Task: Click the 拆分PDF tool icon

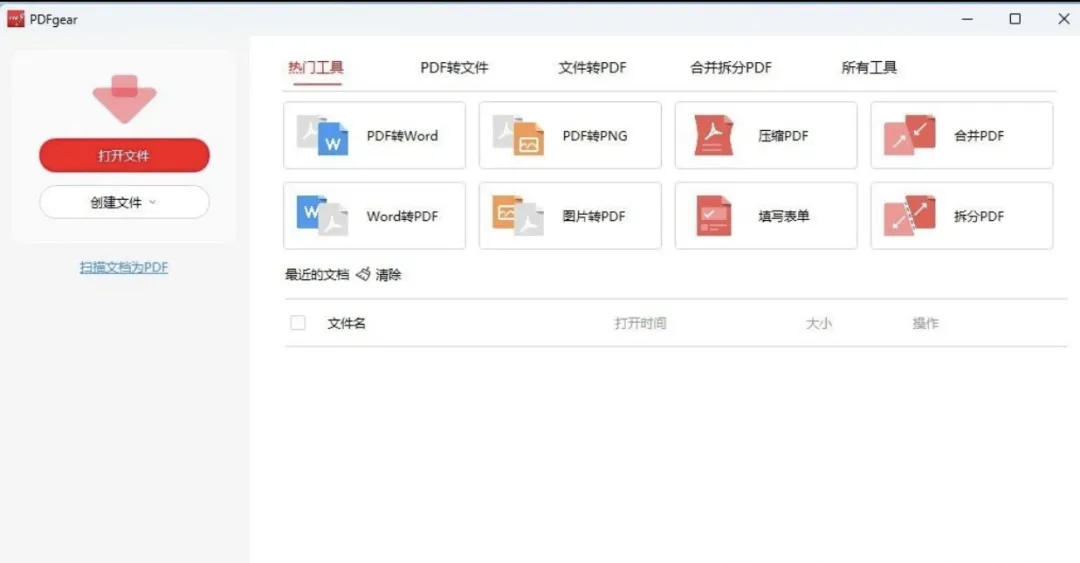Action: [x=909, y=216]
